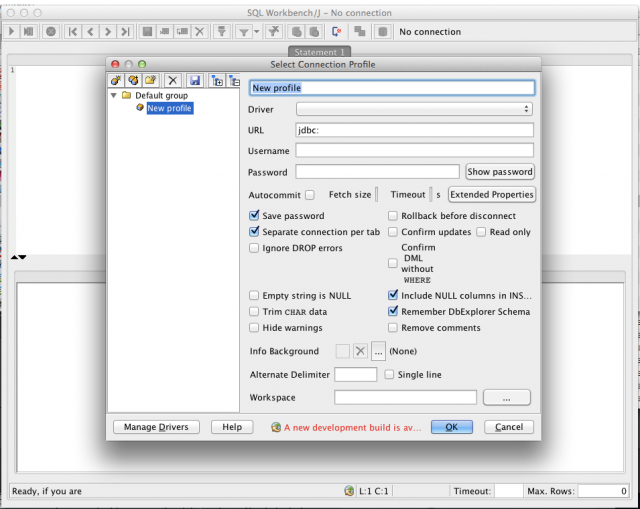640x509 pixels.
Task: Delete the selected profile icon
Action: (x=173, y=80)
